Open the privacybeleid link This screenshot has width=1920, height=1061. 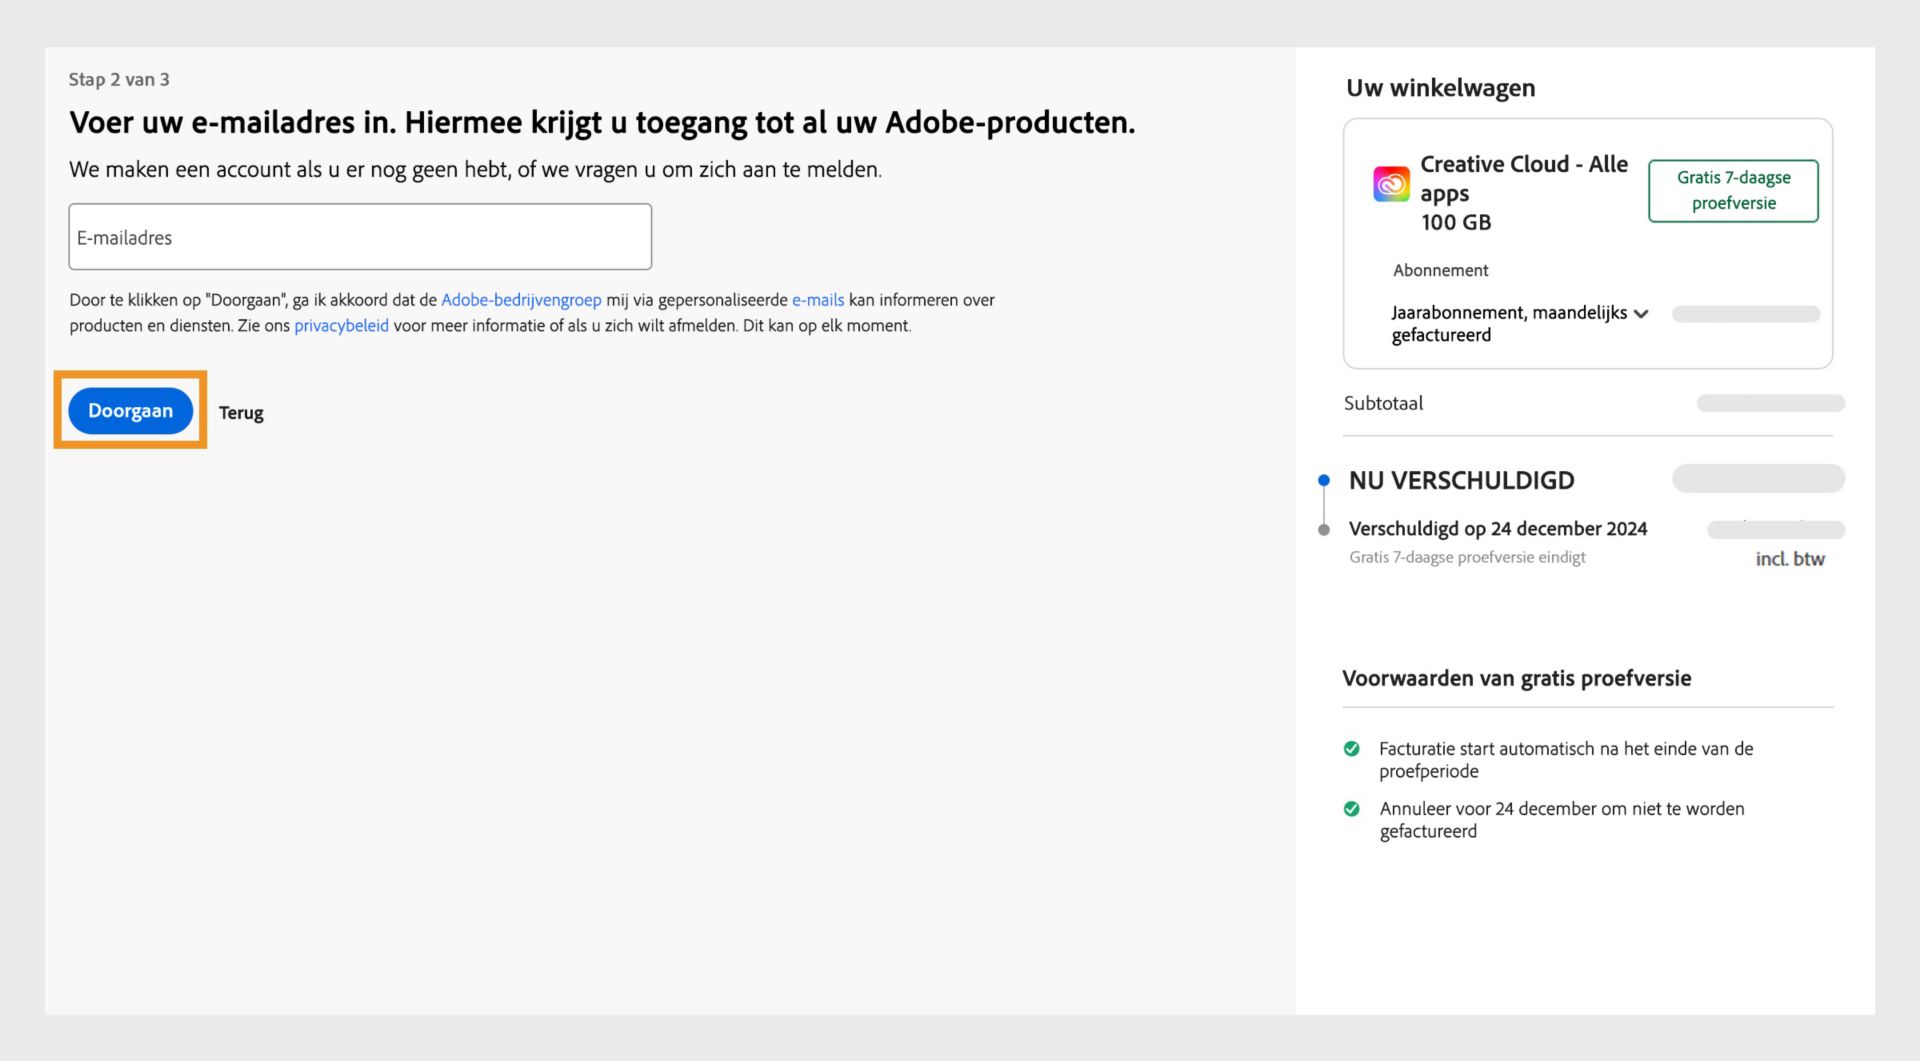click(341, 326)
